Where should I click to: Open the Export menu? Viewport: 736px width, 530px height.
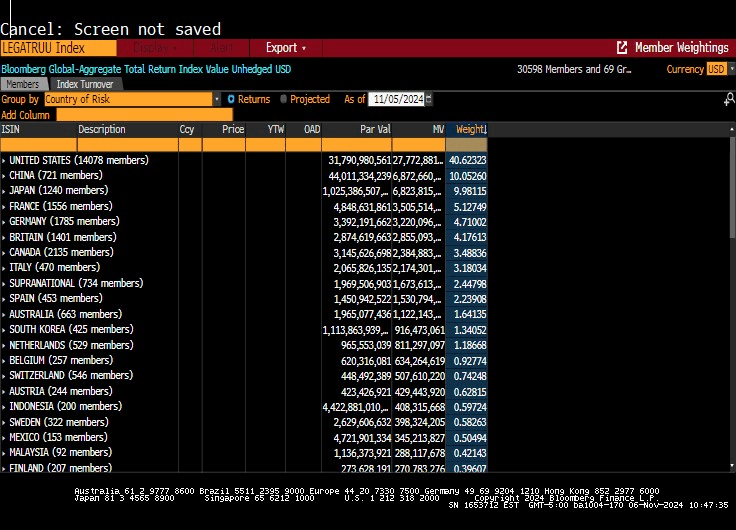(286, 48)
